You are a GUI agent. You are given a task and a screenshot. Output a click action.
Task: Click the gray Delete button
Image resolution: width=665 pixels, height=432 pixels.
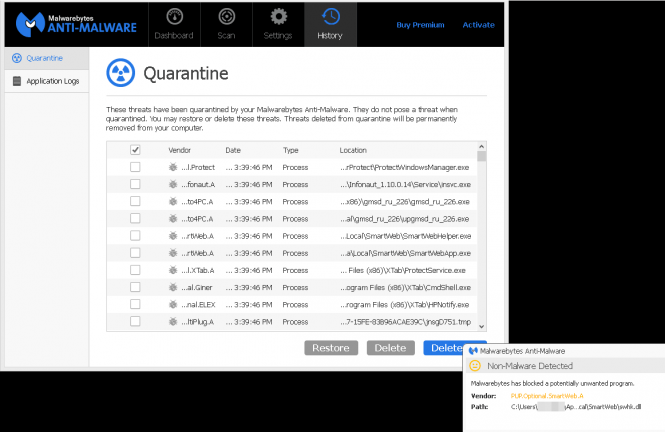390,348
